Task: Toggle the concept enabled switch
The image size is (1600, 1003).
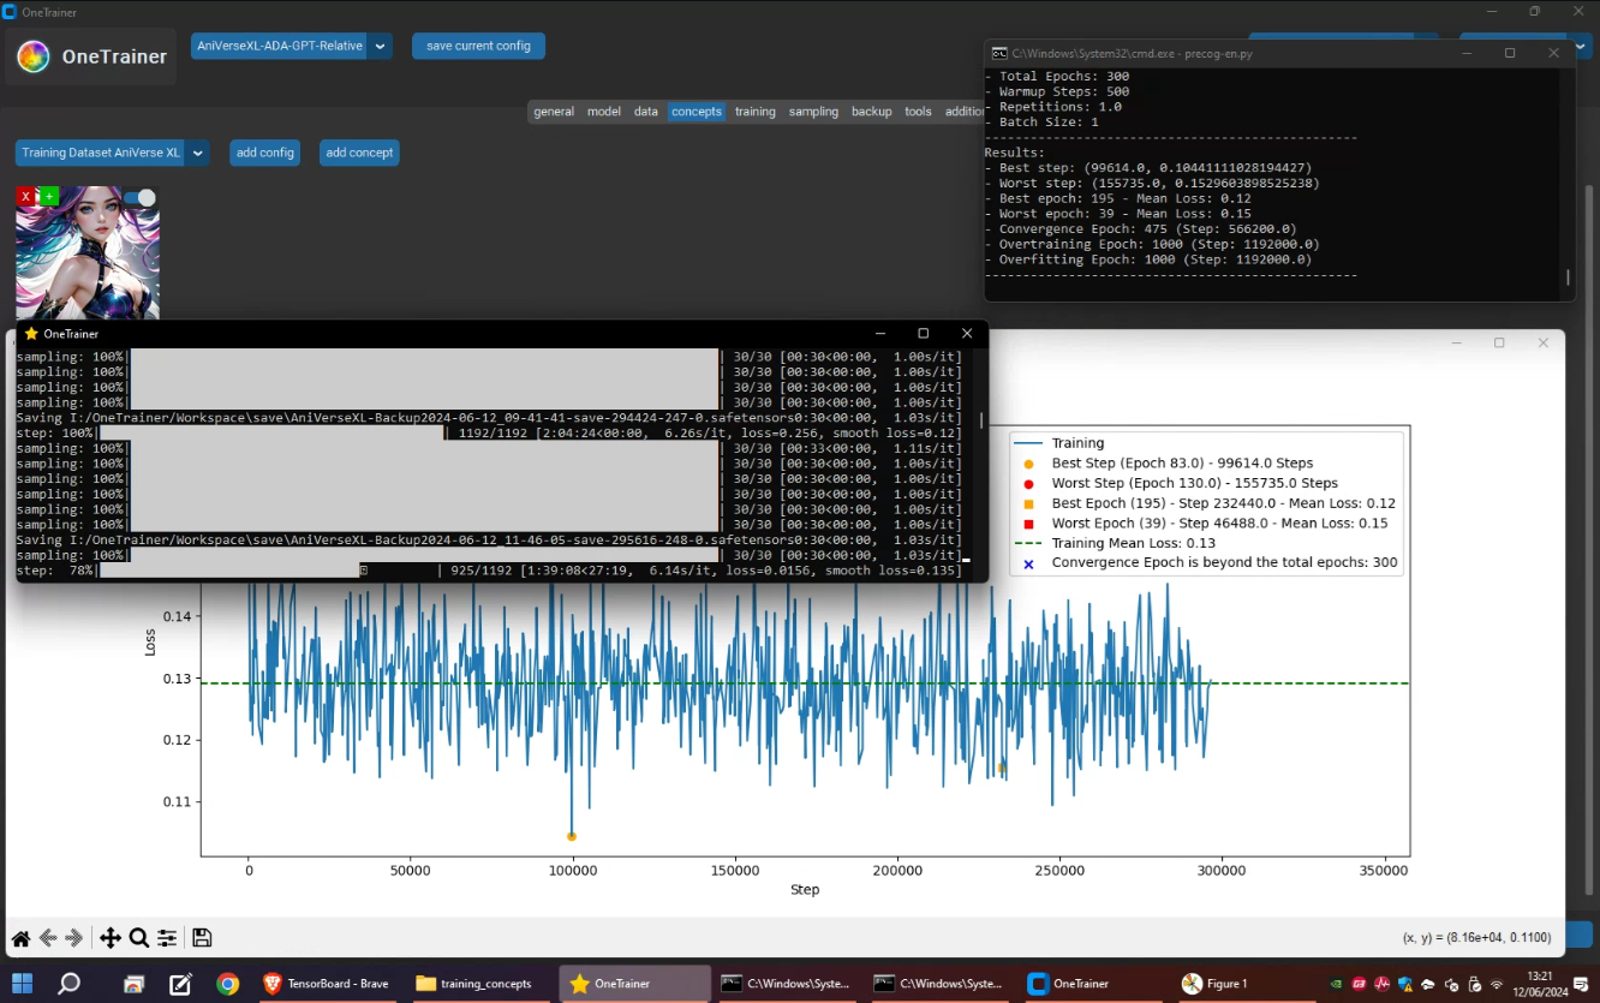Action: 141,198
